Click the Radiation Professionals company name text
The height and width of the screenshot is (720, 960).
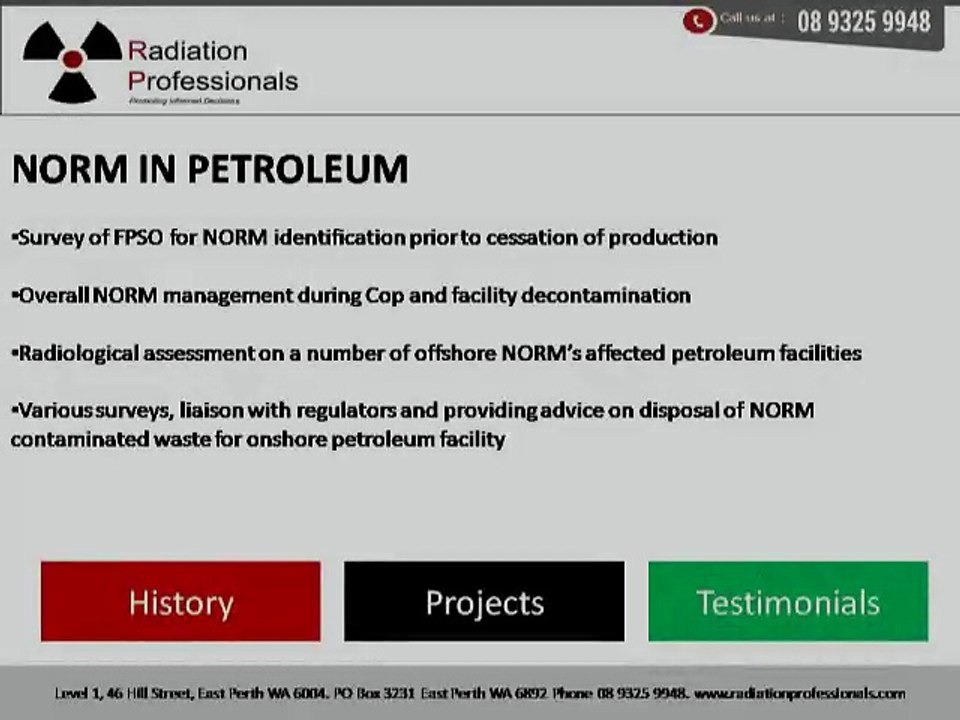(212, 66)
